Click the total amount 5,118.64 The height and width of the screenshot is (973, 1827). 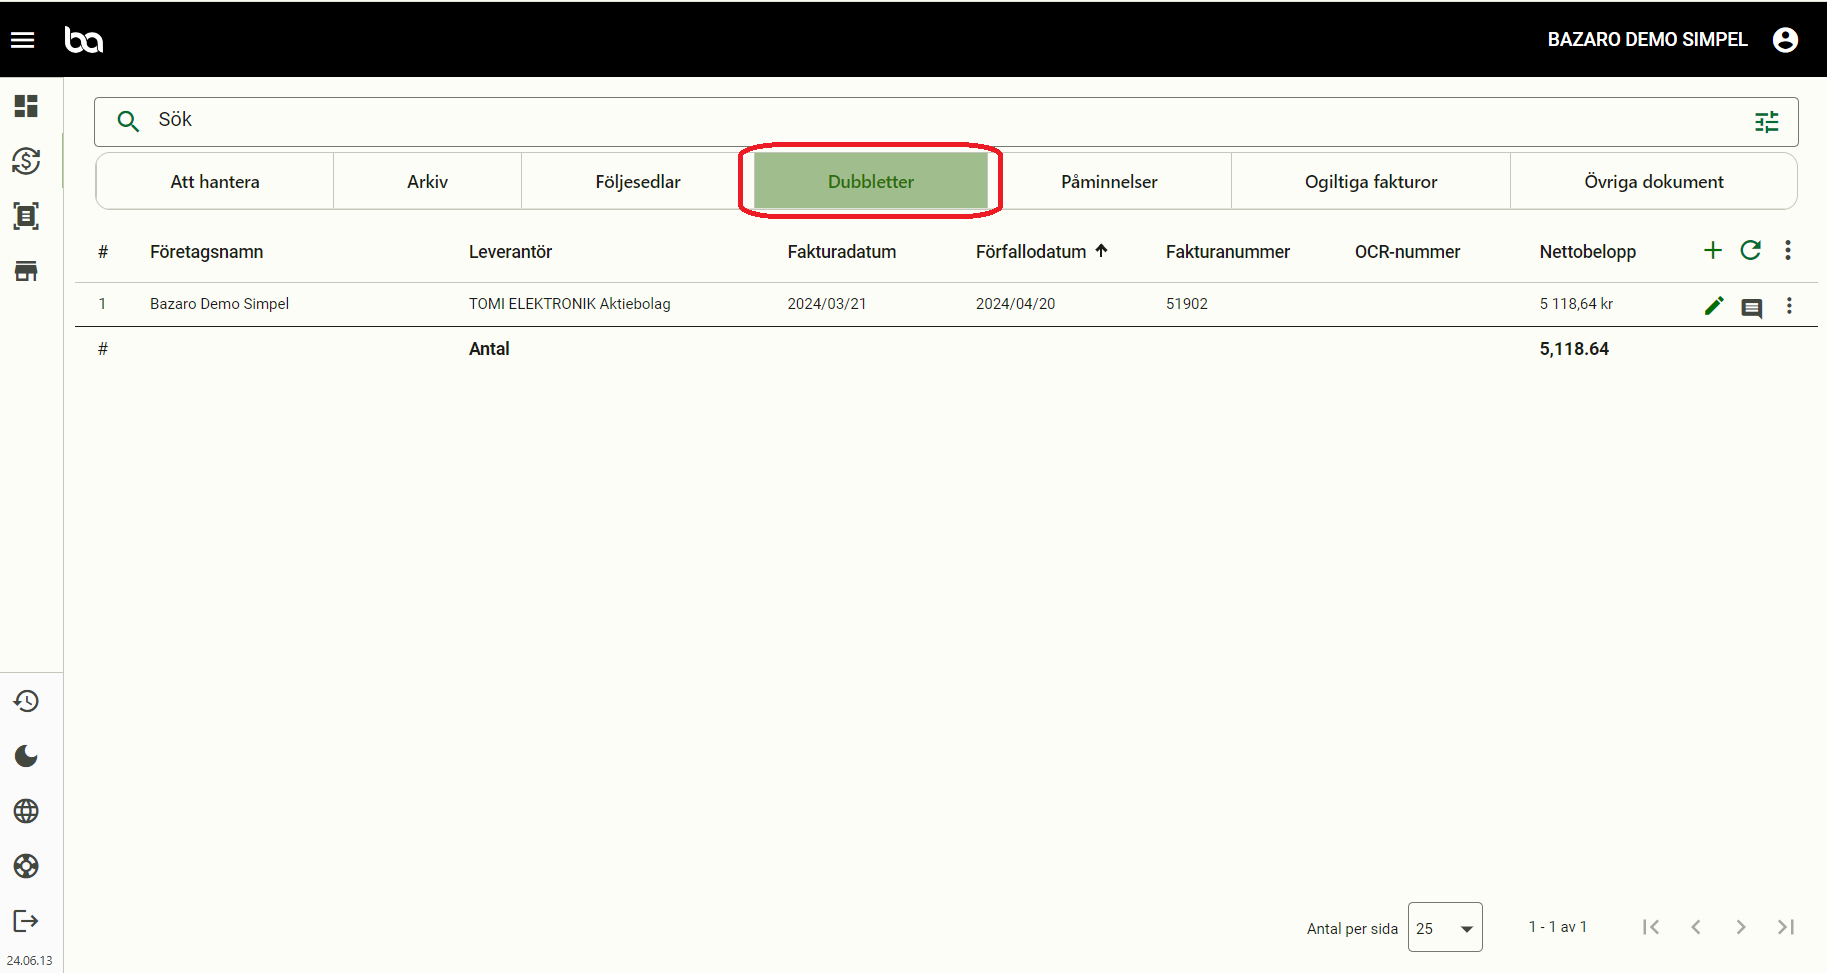(1574, 349)
